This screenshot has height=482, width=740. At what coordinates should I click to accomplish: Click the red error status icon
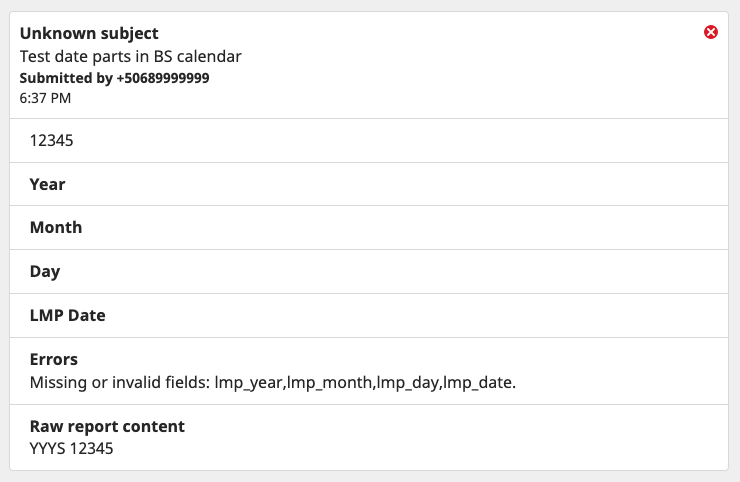point(711,32)
